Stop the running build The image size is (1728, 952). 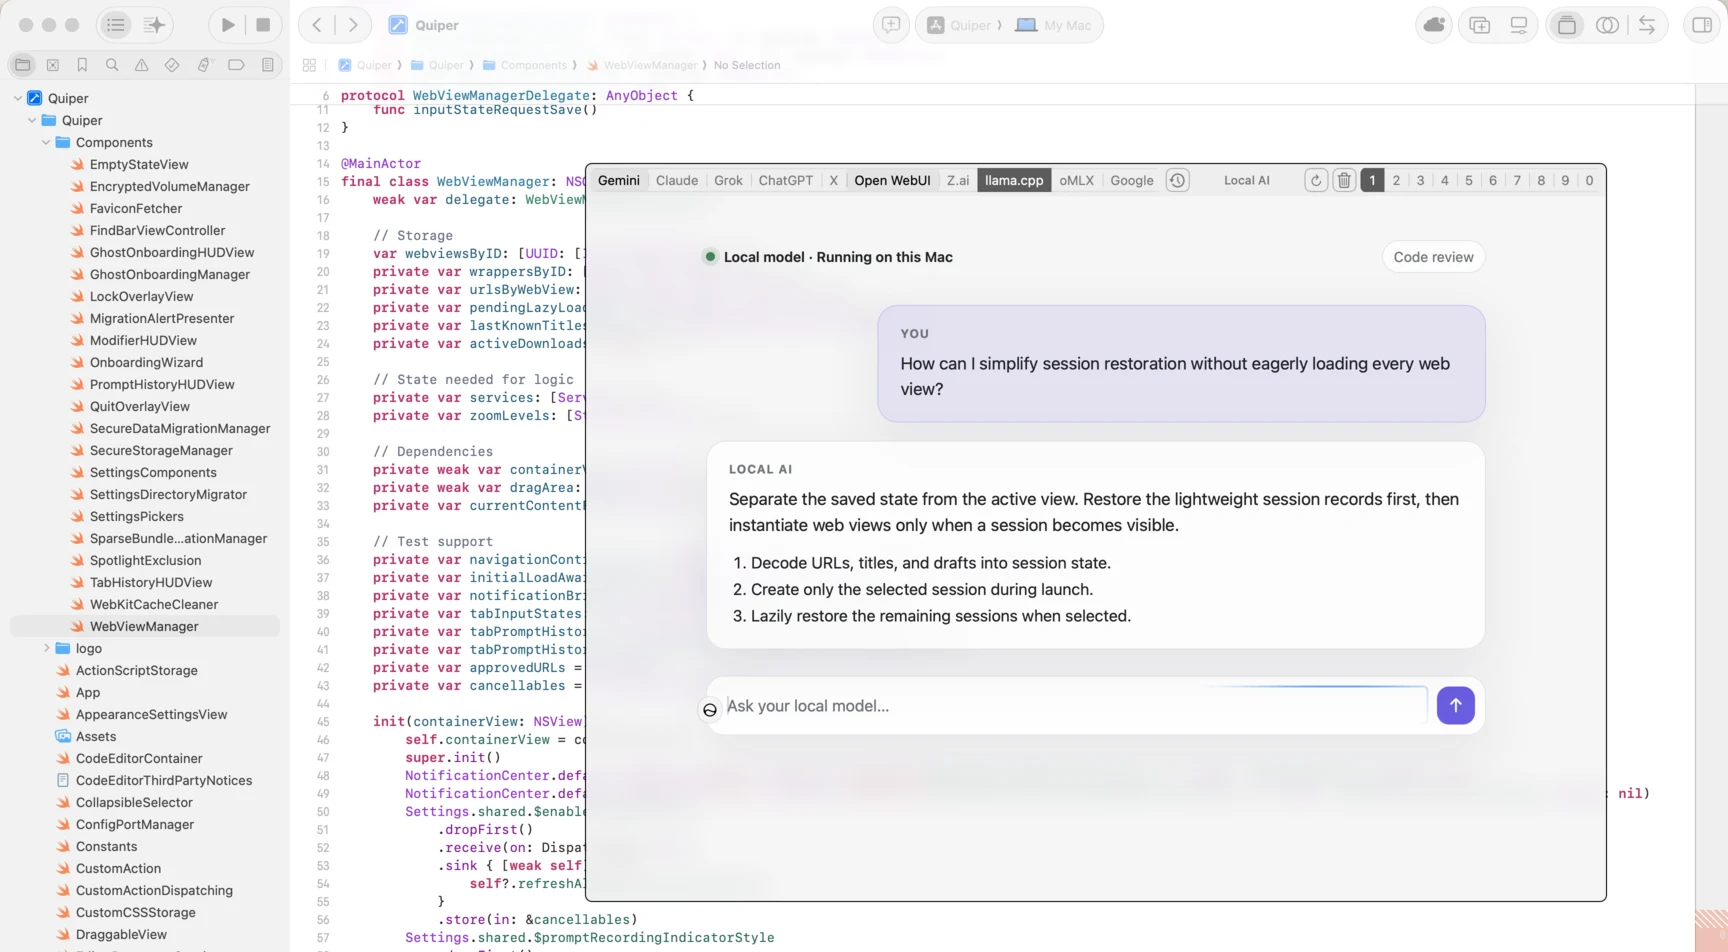coord(263,25)
